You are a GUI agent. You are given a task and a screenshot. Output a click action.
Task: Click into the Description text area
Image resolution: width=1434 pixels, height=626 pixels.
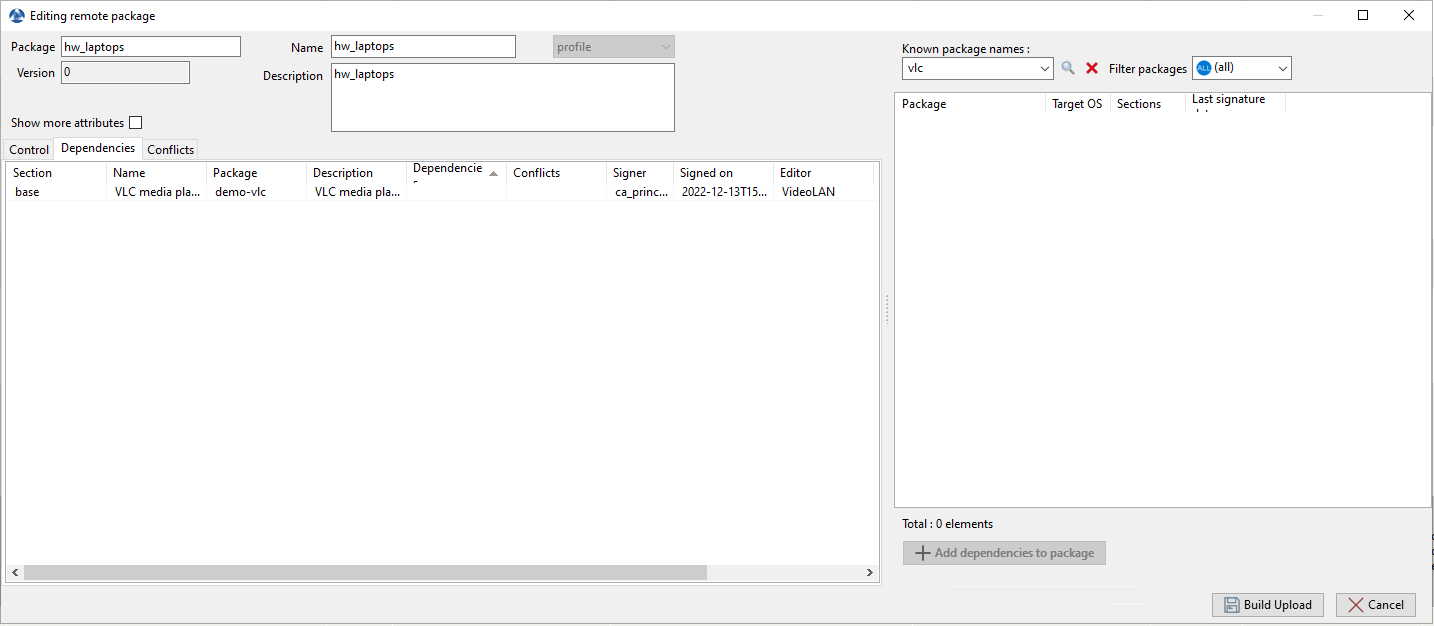pos(502,97)
